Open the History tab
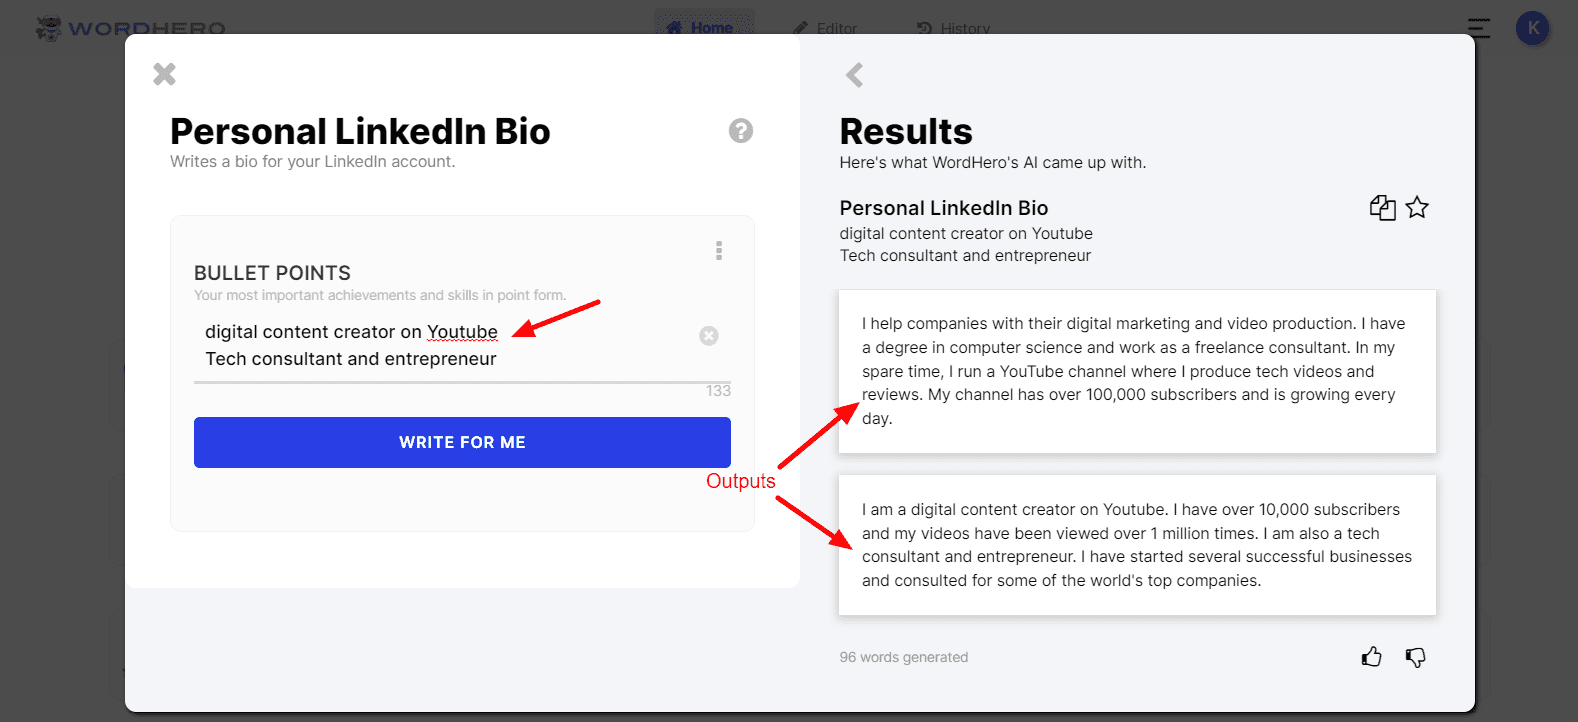Viewport: 1578px width, 722px height. pyautogui.click(x=954, y=28)
